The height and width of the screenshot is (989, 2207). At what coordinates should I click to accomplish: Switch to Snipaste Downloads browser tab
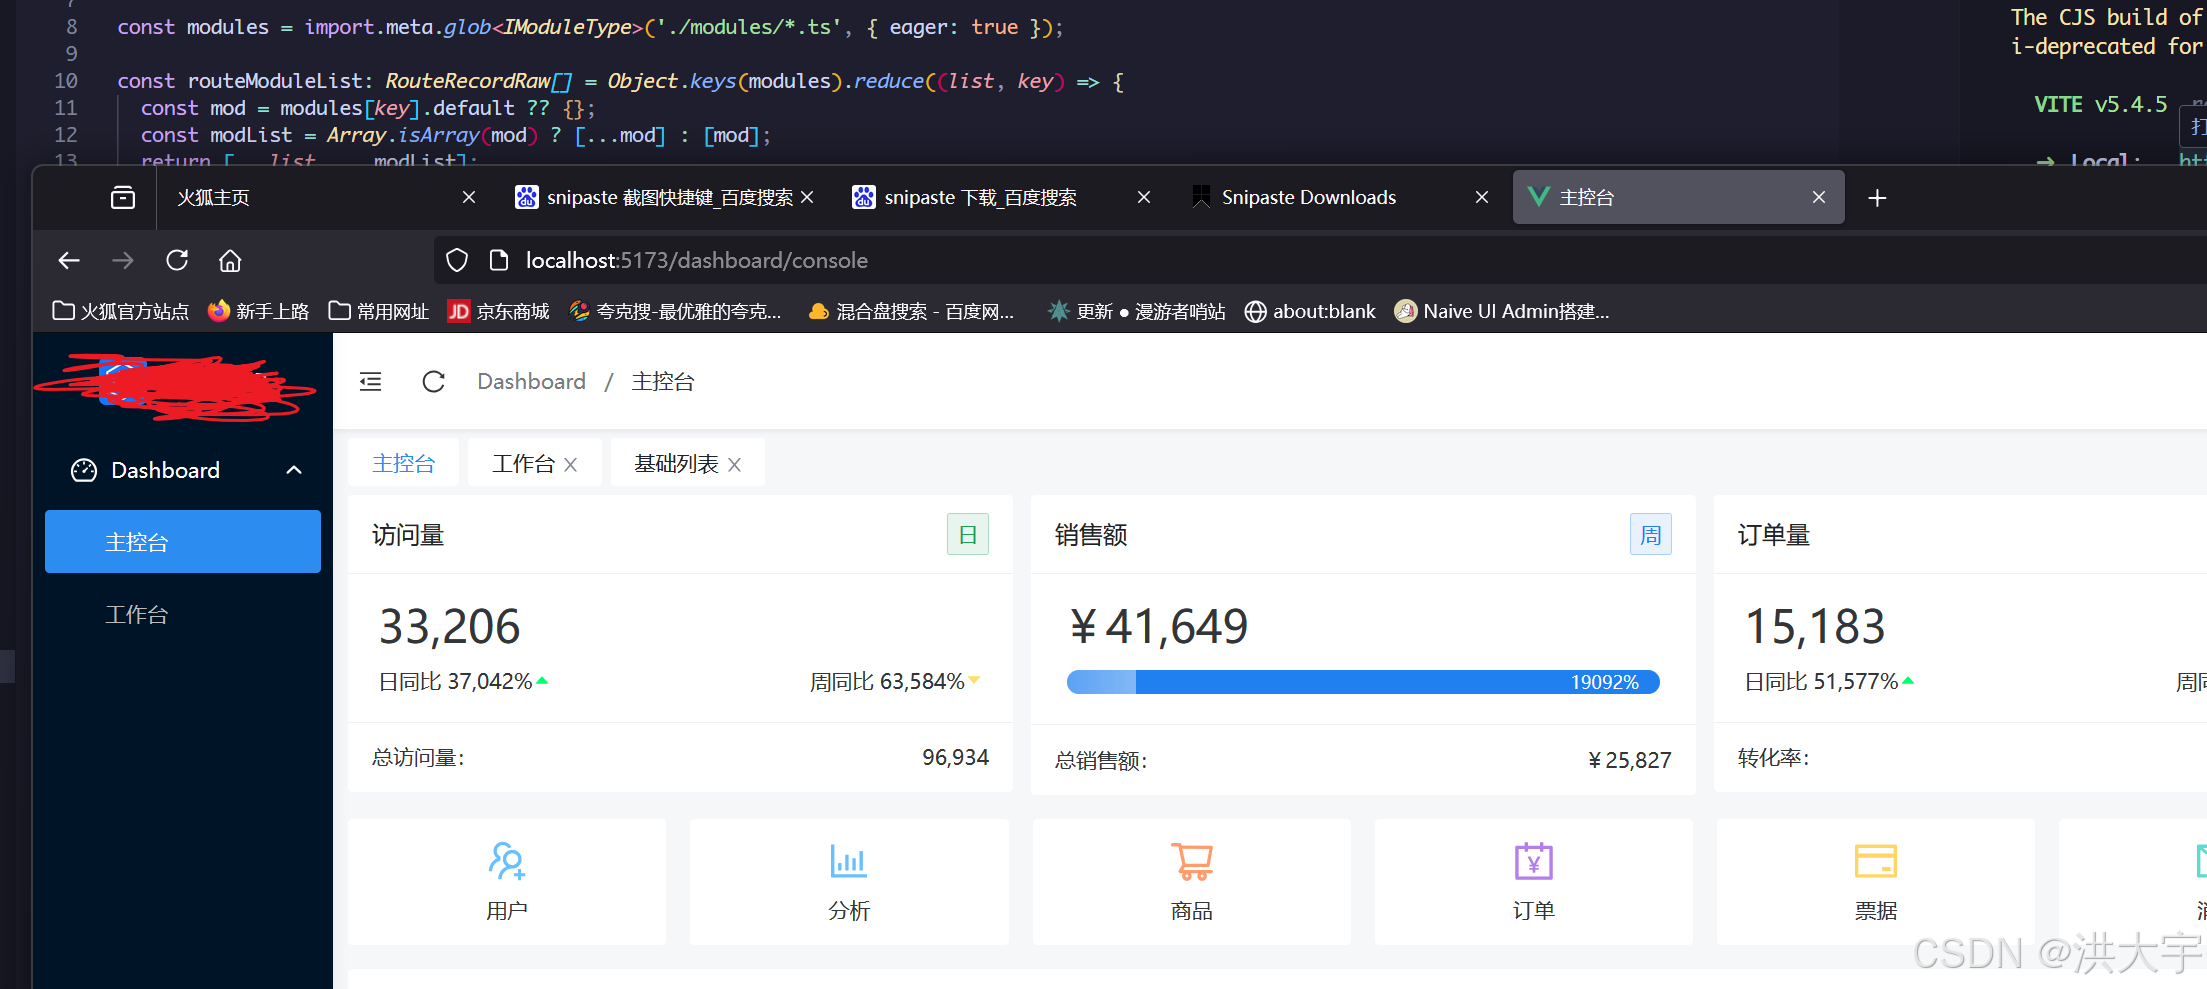[1340, 197]
